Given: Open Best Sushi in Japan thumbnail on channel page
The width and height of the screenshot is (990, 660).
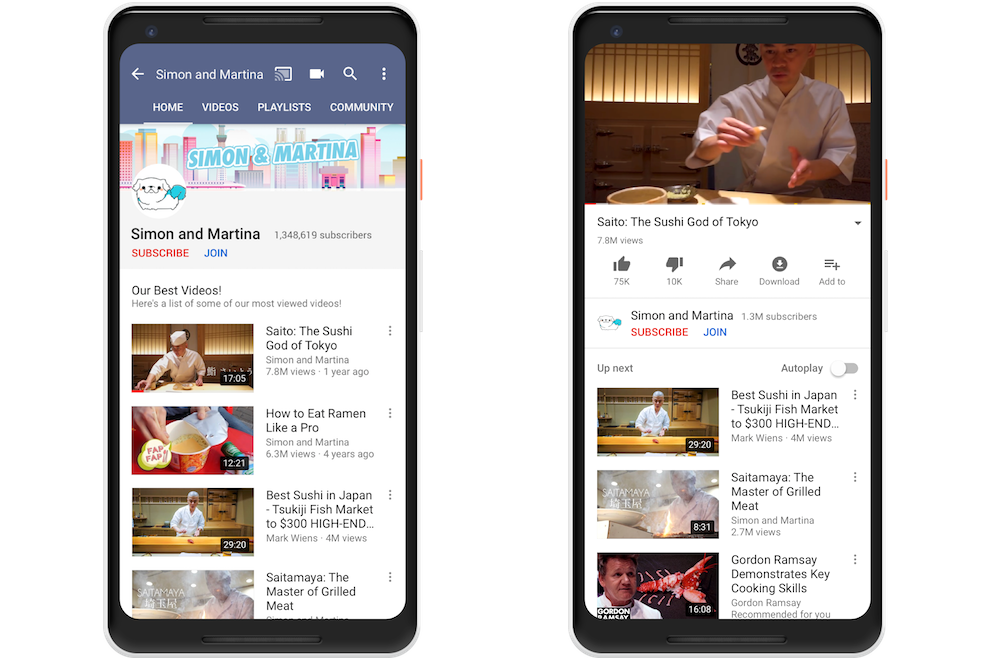Looking at the screenshot, I should point(193,522).
